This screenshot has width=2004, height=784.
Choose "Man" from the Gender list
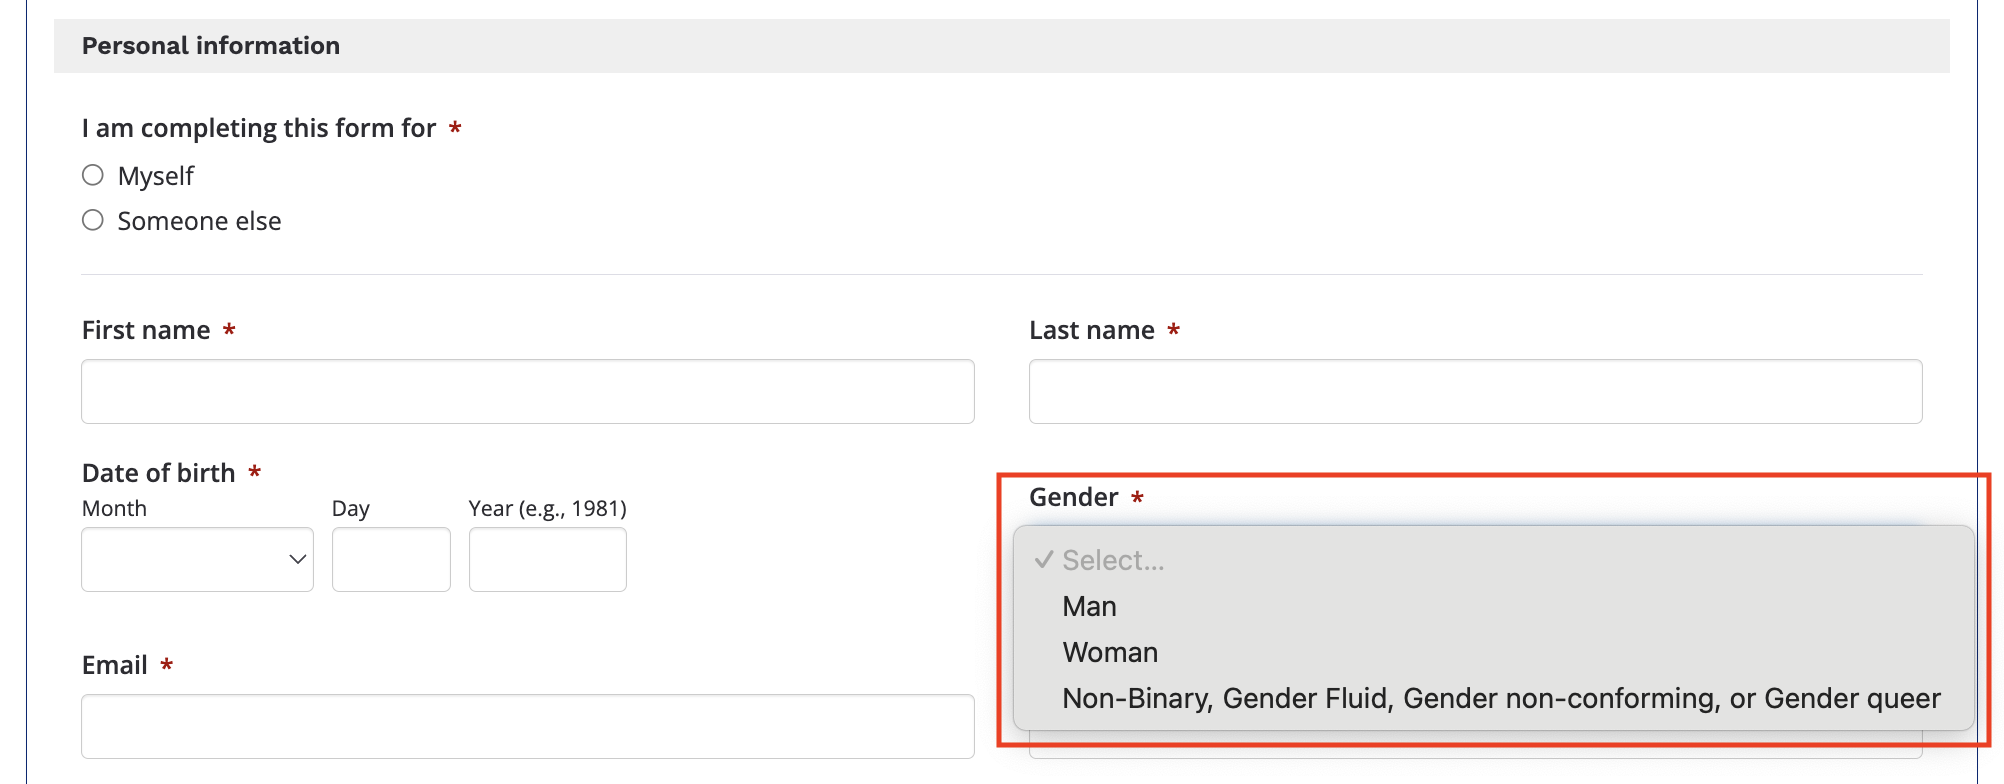point(1089,606)
